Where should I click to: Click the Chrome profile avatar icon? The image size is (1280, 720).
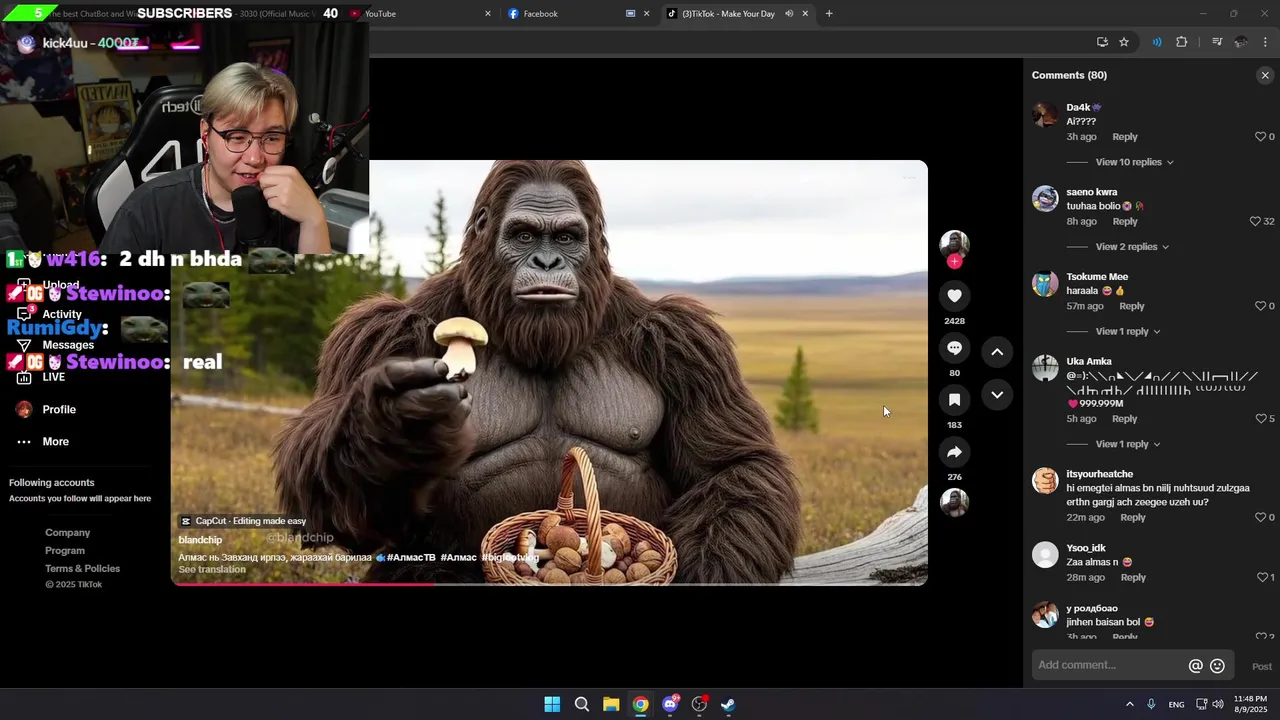click(x=1241, y=42)
